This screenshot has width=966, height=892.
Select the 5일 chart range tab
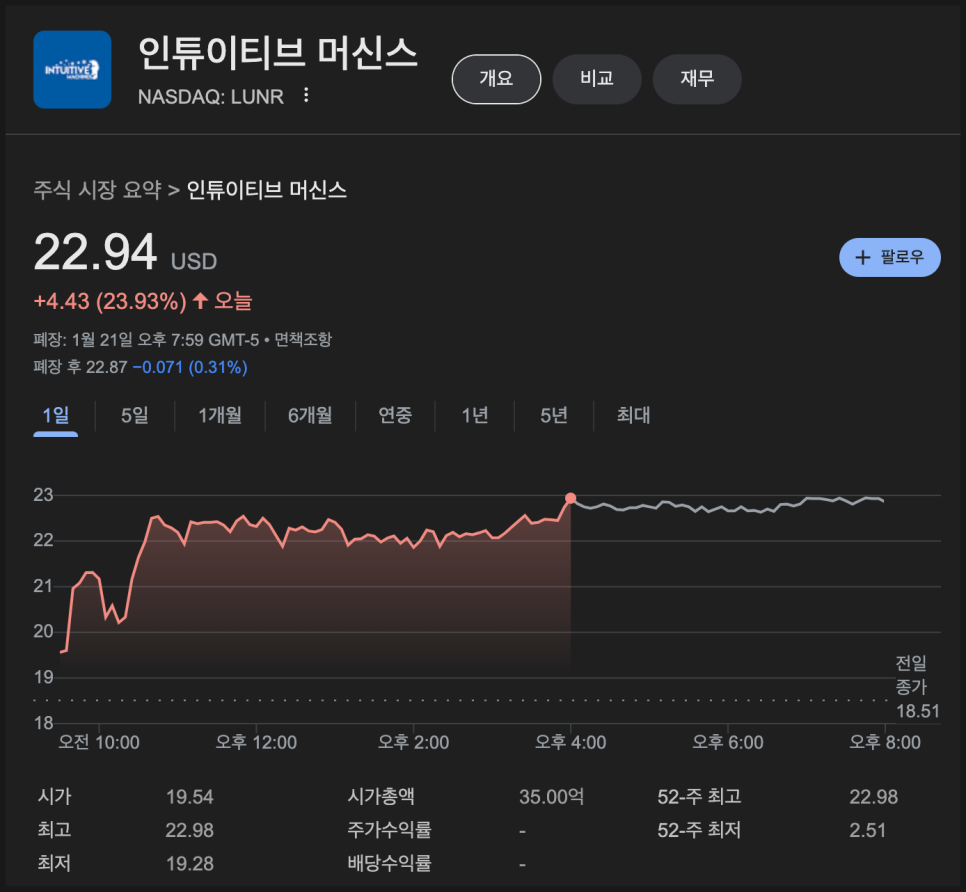pos(135,416)
